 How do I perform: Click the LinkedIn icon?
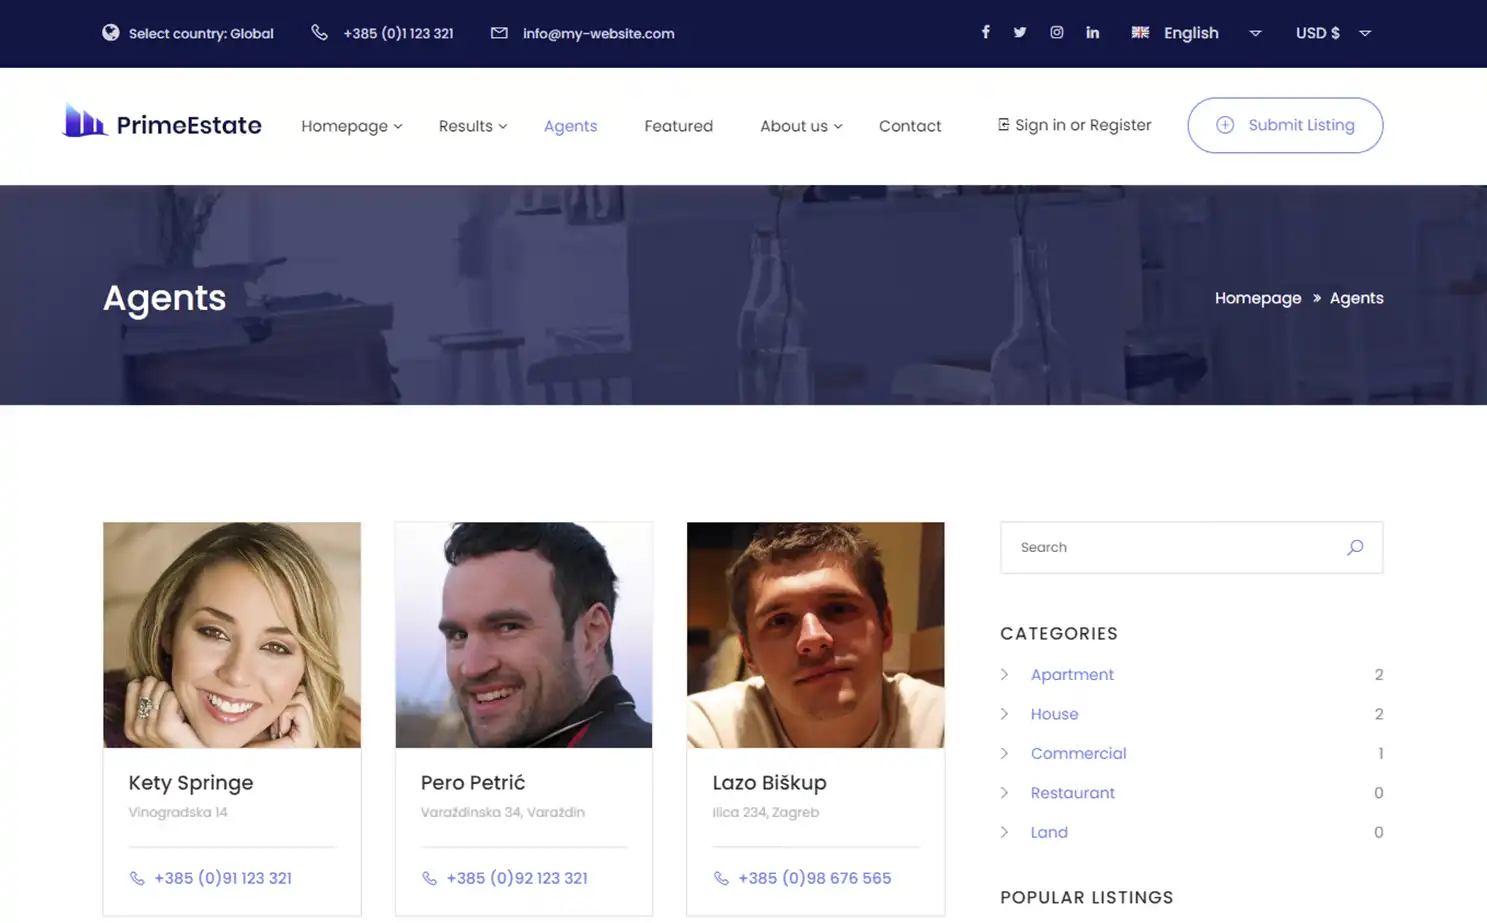(1093, 32)
